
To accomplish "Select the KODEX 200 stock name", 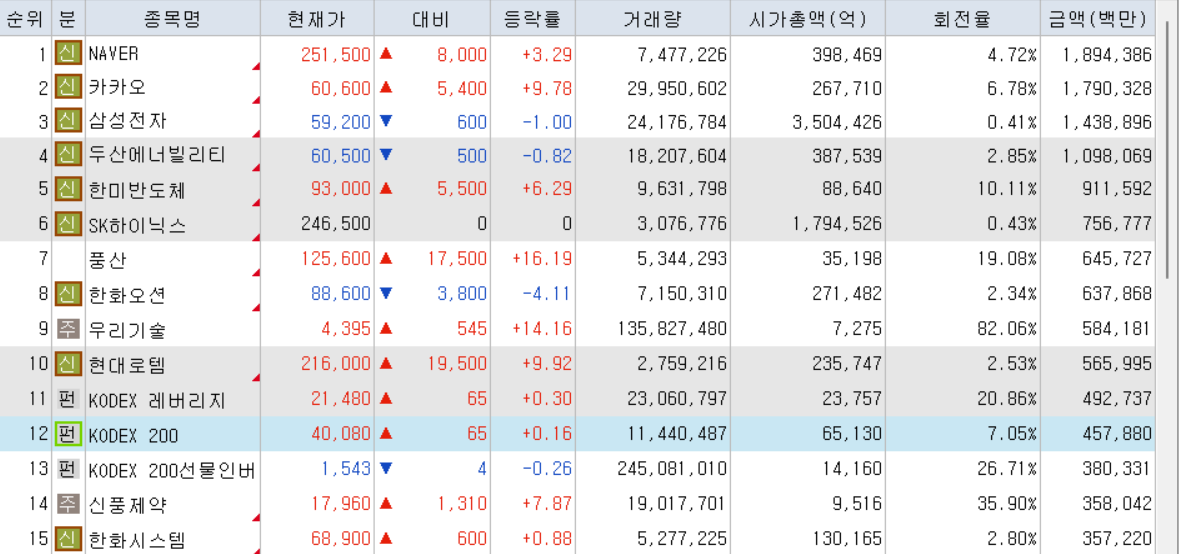I will pos(134,434).
